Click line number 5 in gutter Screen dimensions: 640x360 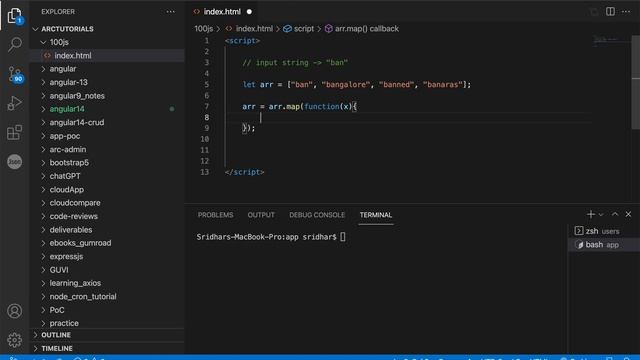[207, 84]
